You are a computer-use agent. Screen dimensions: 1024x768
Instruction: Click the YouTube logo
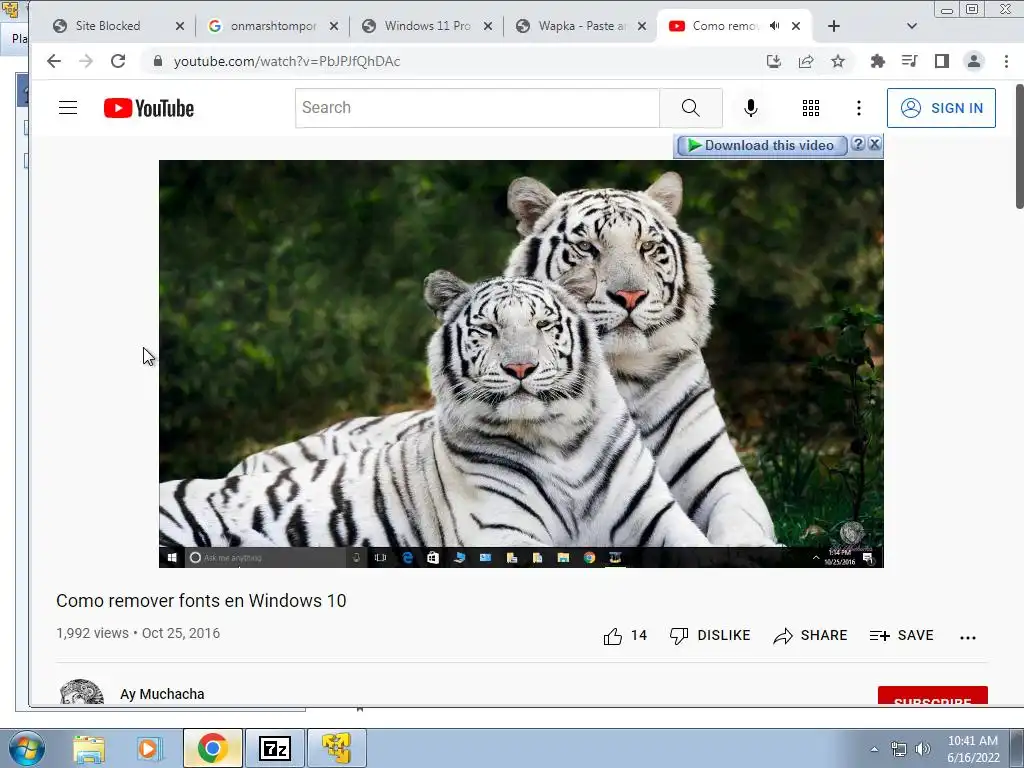pyautogui.click(x=149, y=108)
